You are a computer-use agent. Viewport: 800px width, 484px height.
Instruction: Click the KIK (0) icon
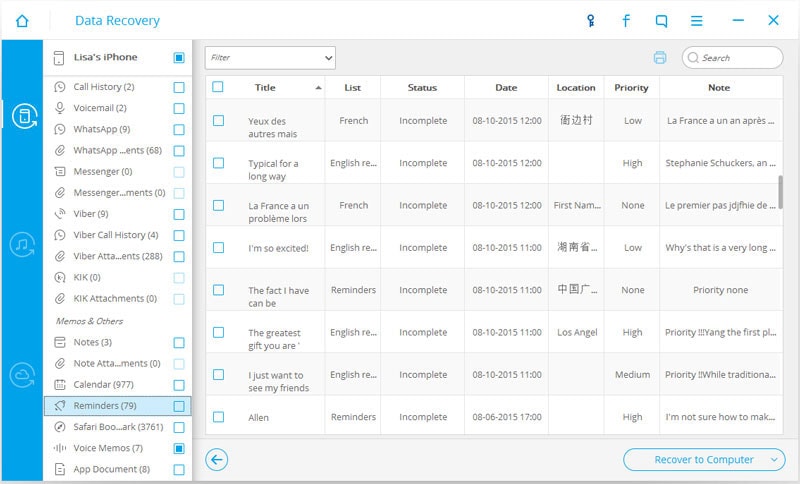(x=60, y=277)
